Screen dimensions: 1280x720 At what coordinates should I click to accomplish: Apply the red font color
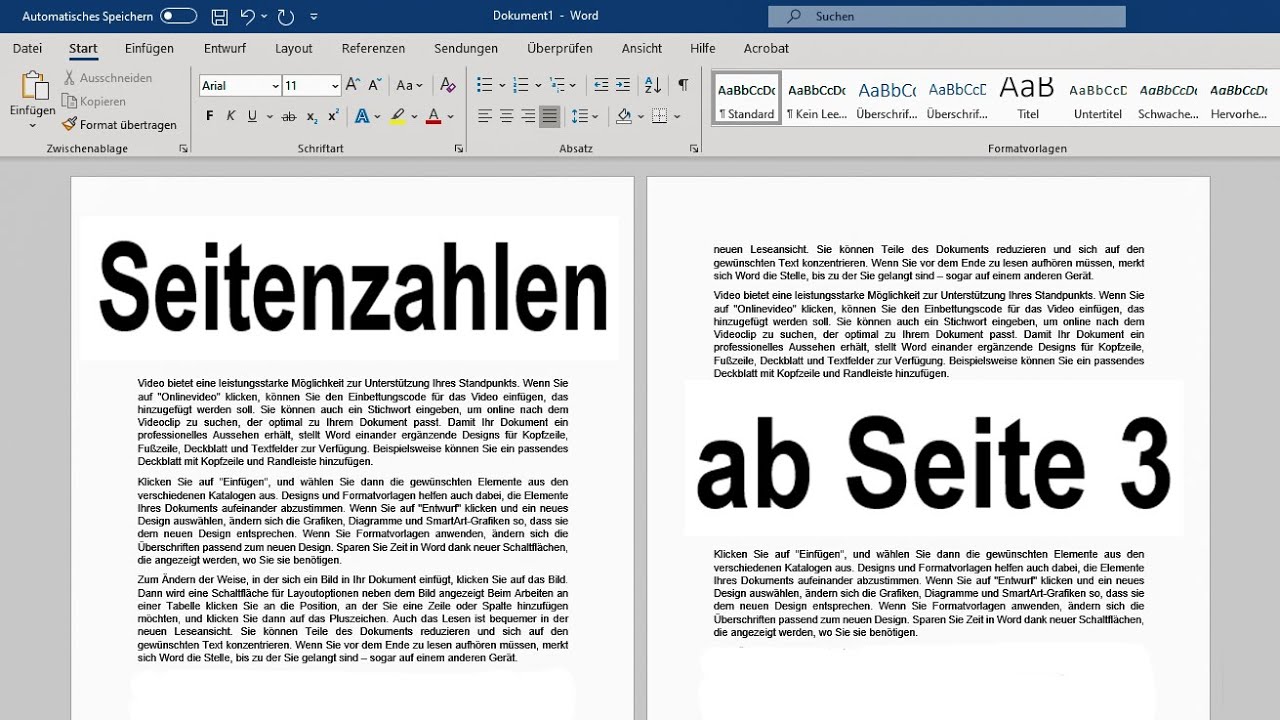[x=433, y=117]
